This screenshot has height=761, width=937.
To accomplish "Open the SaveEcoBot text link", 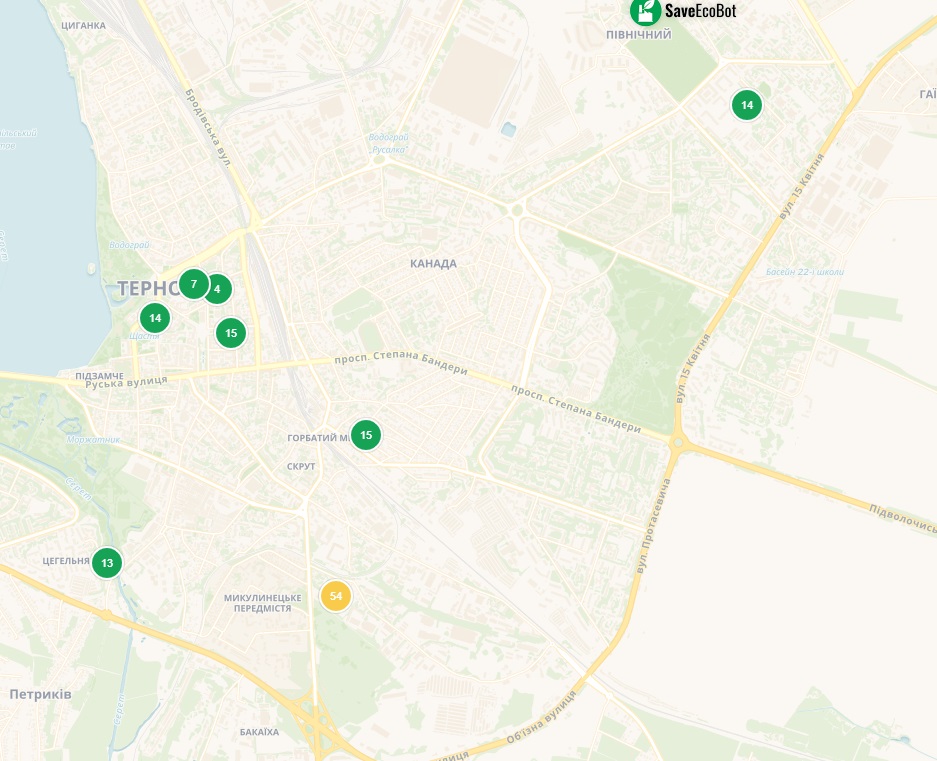I will (700, 10).
